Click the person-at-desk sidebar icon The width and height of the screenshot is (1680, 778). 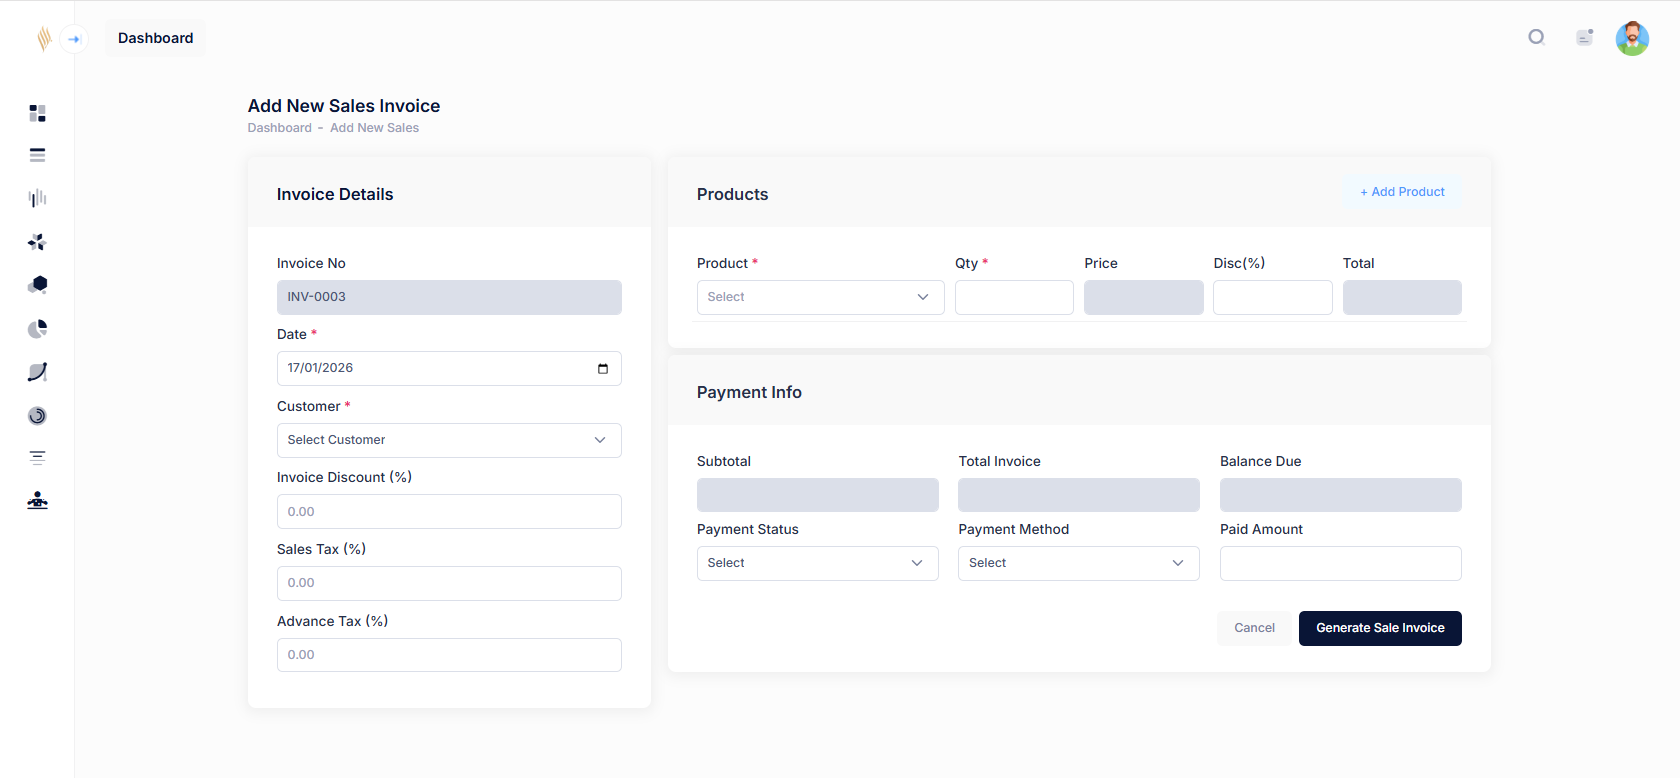pos(37,501)
